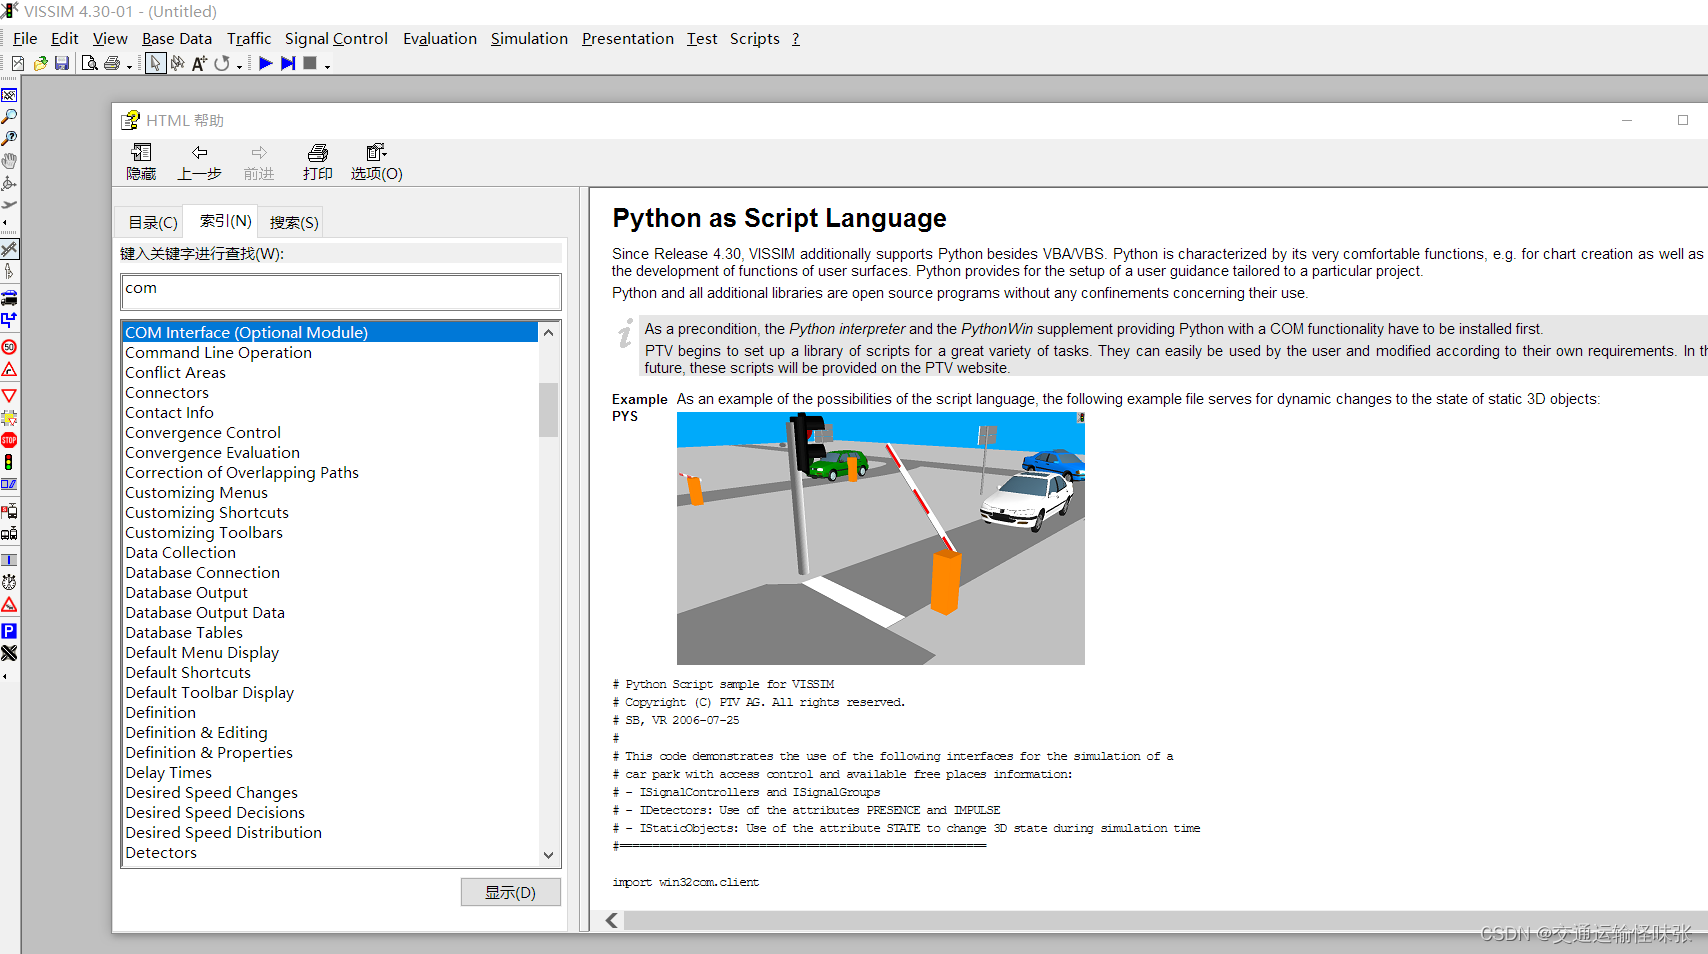Switch to the 搜索(S) search tab
Image resolution: width=1708 pixels, height=954 pixels.
[294, 222]
